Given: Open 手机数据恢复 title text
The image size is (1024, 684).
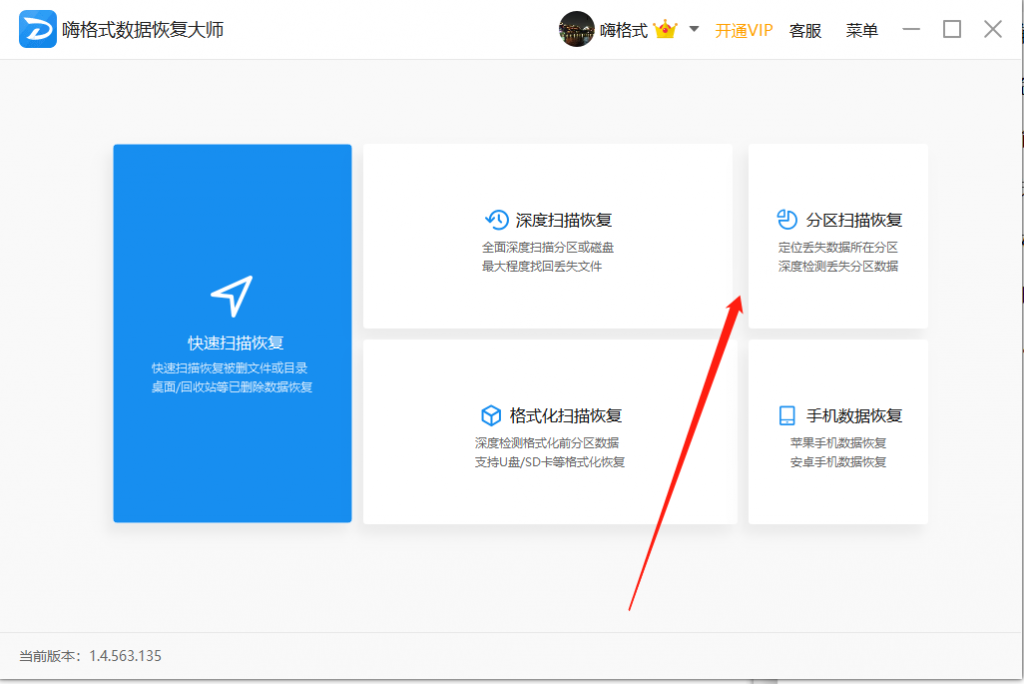Looking at the screenshot, I should point(854,415).
